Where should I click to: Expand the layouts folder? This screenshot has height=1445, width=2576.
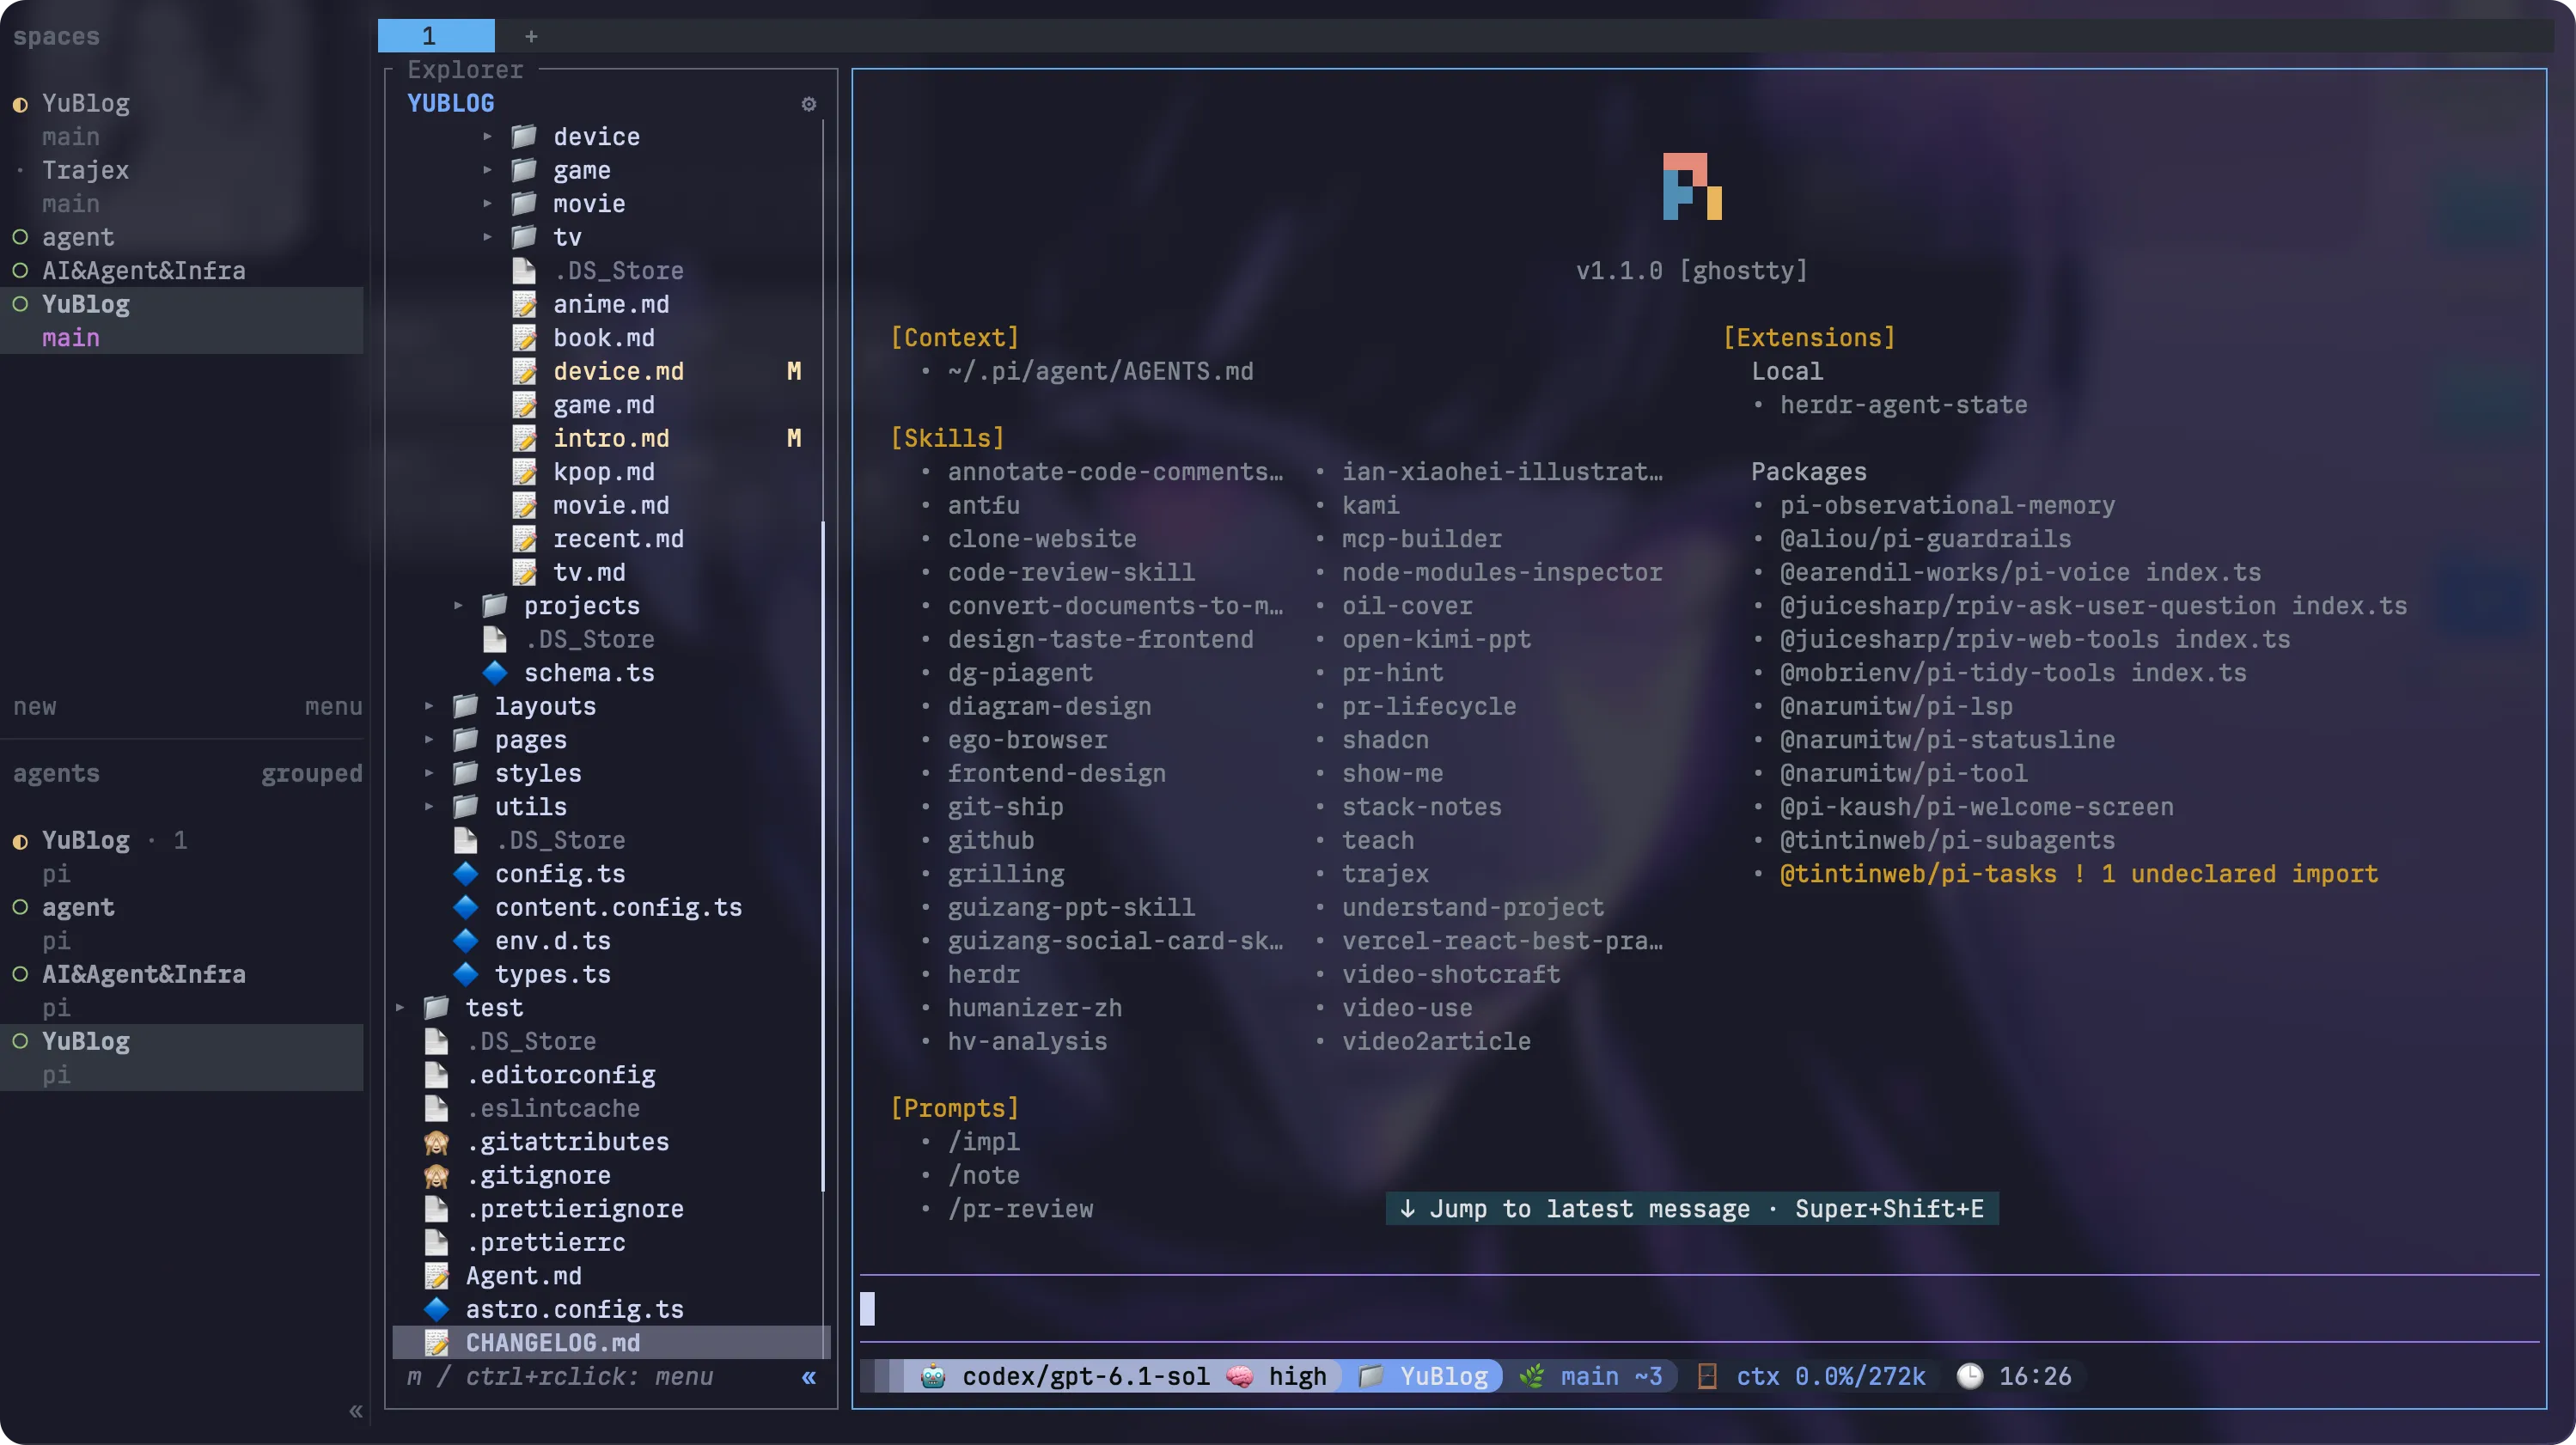pyautogui.click(x=429, y=706)
